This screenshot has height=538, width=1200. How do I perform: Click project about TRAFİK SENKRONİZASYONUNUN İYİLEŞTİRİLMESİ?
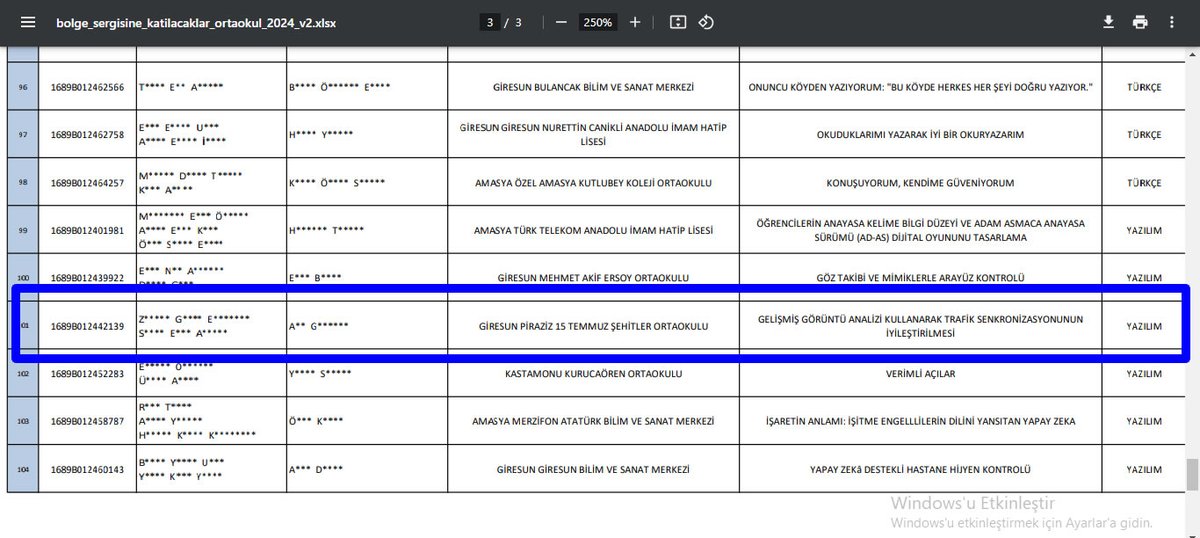pyautogui.click(x=920, y=326)
